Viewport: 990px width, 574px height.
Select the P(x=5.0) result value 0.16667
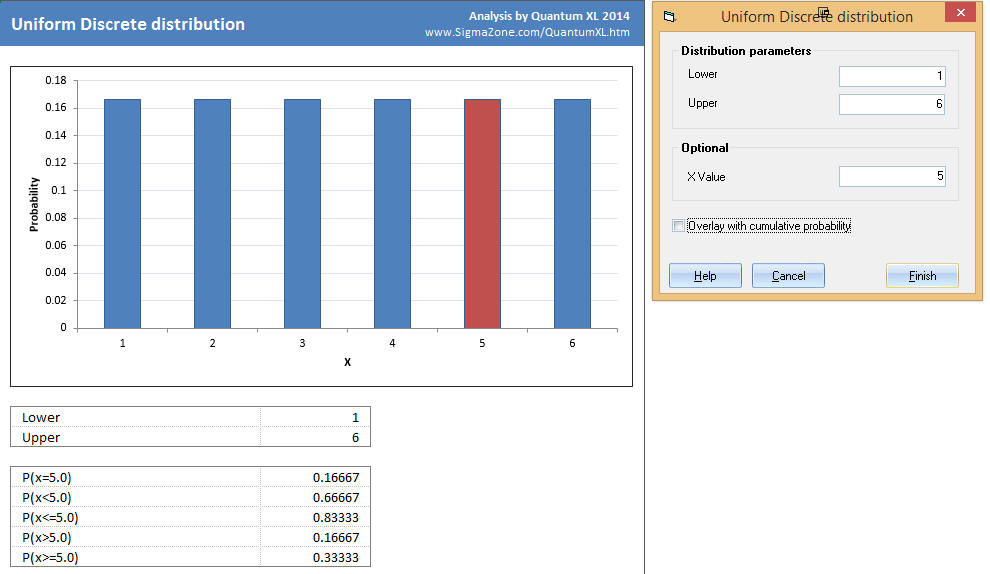tap(335, 477)
